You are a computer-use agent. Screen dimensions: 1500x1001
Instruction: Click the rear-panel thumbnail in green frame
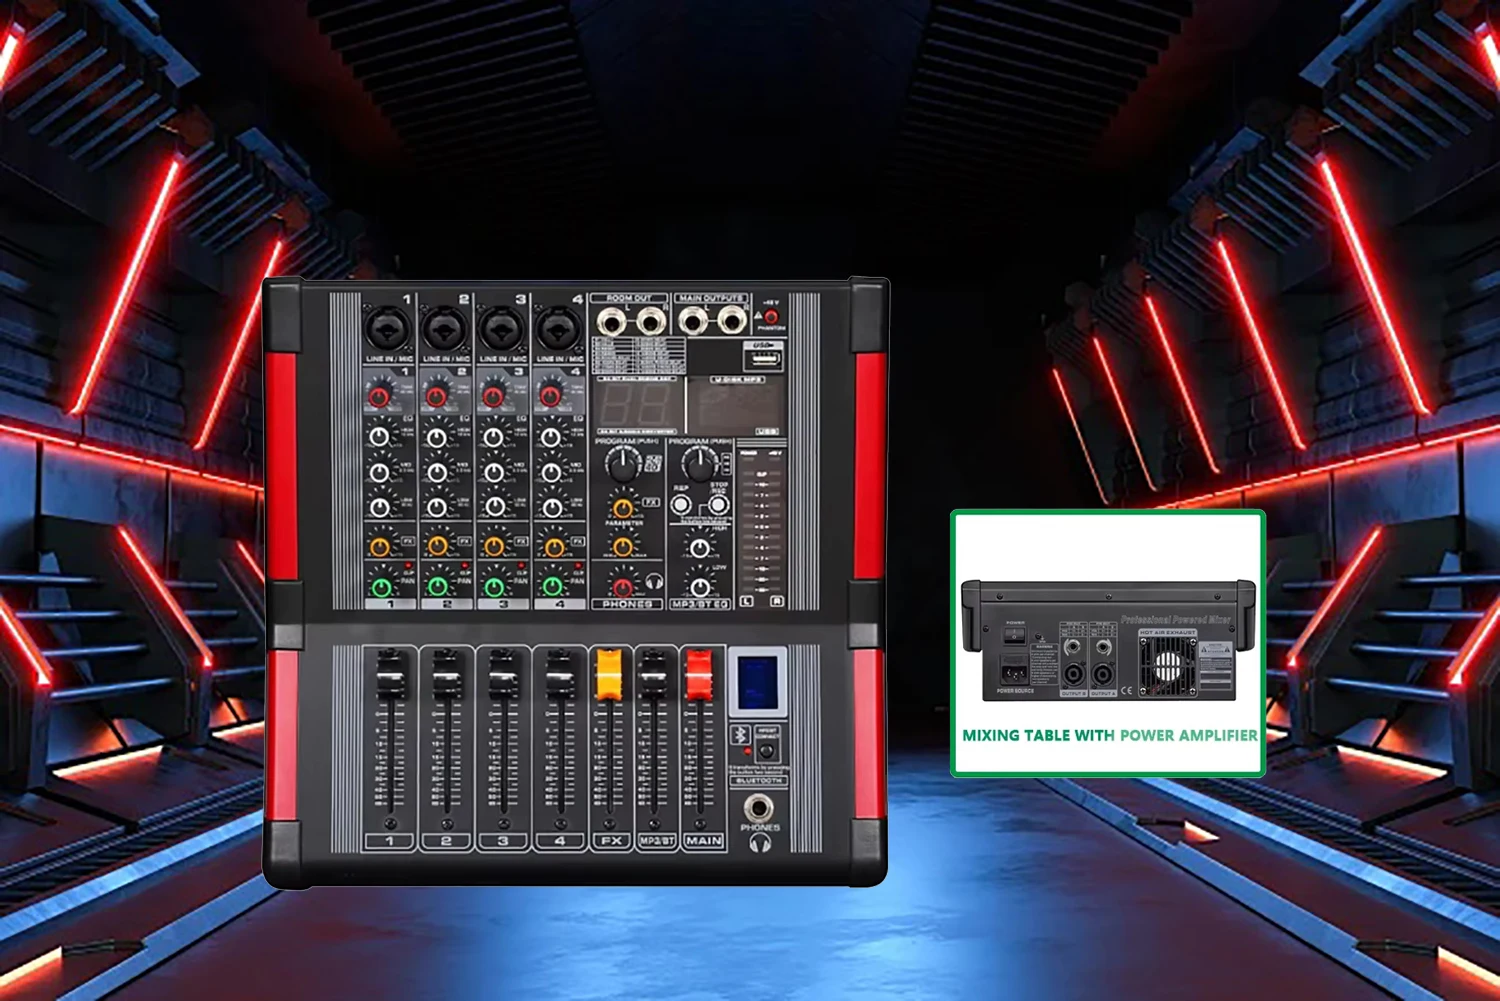[1108, 640]
